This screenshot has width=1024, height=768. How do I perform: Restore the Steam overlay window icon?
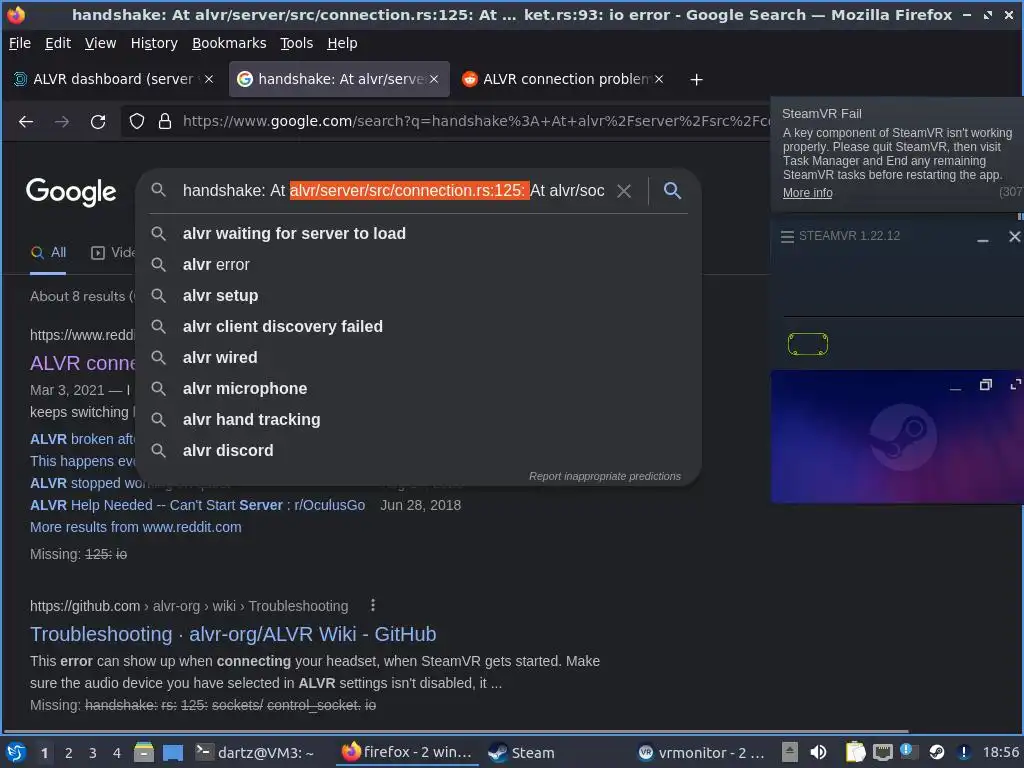[985, 385]
